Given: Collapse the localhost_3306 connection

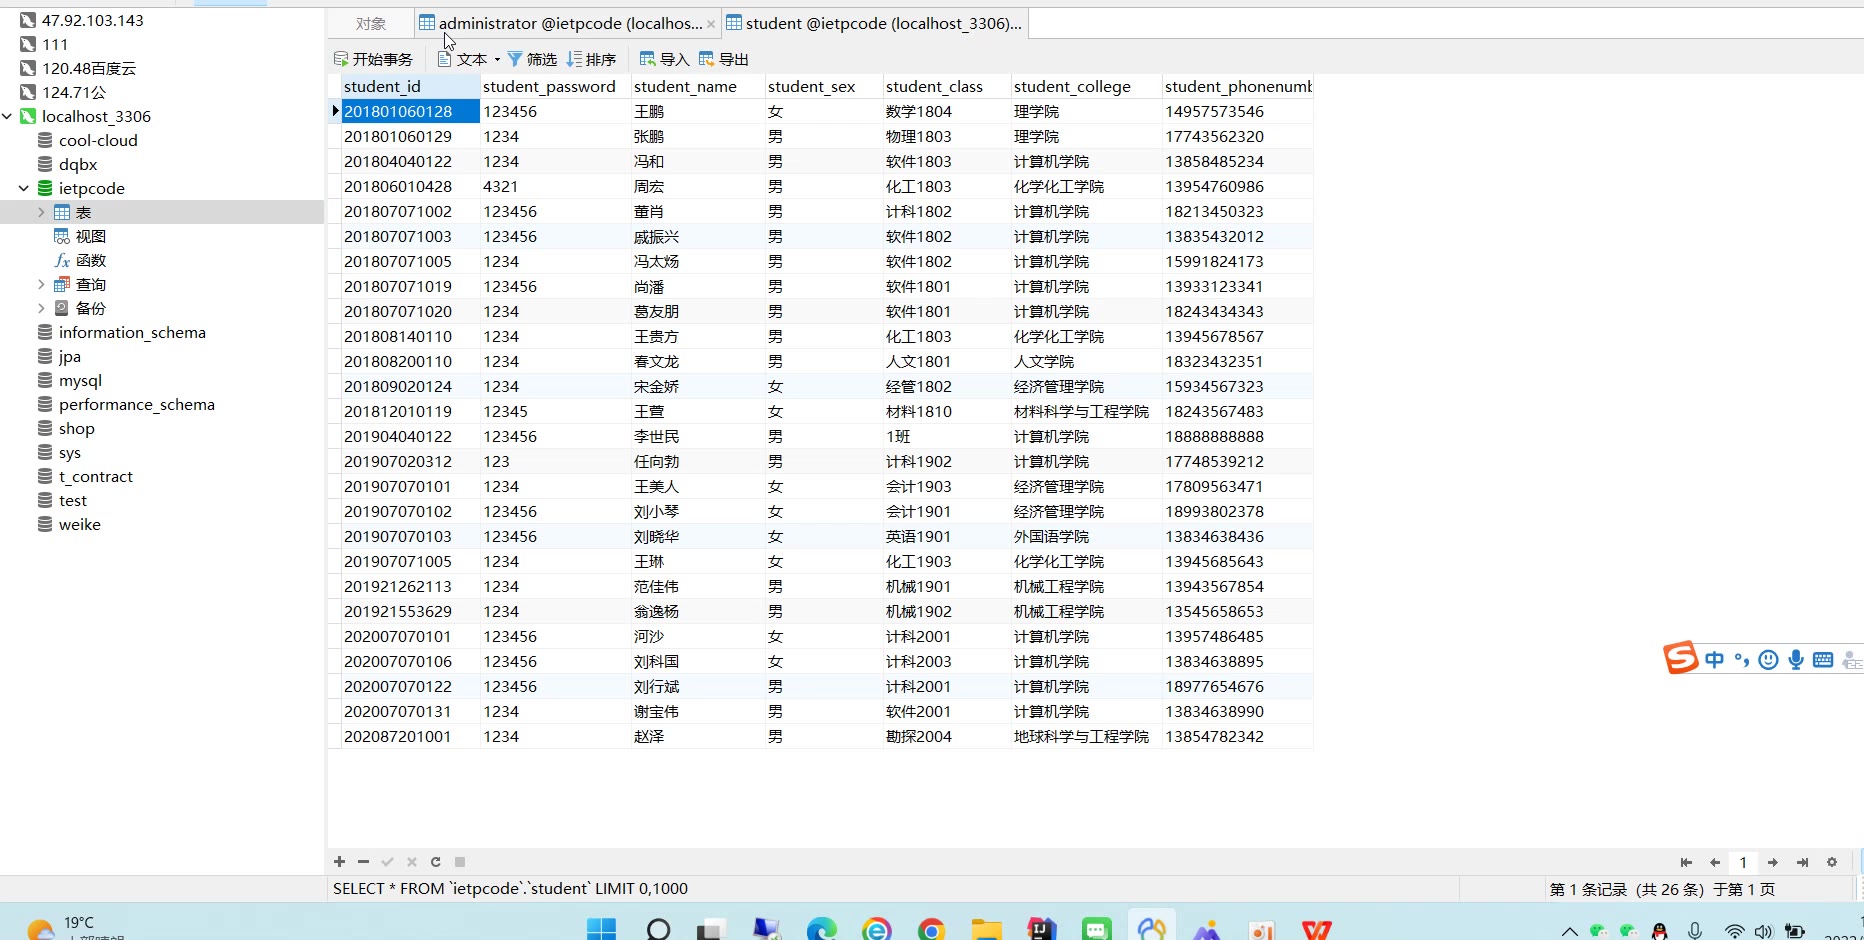Looking at the screenshot, I should coord(8,116).
